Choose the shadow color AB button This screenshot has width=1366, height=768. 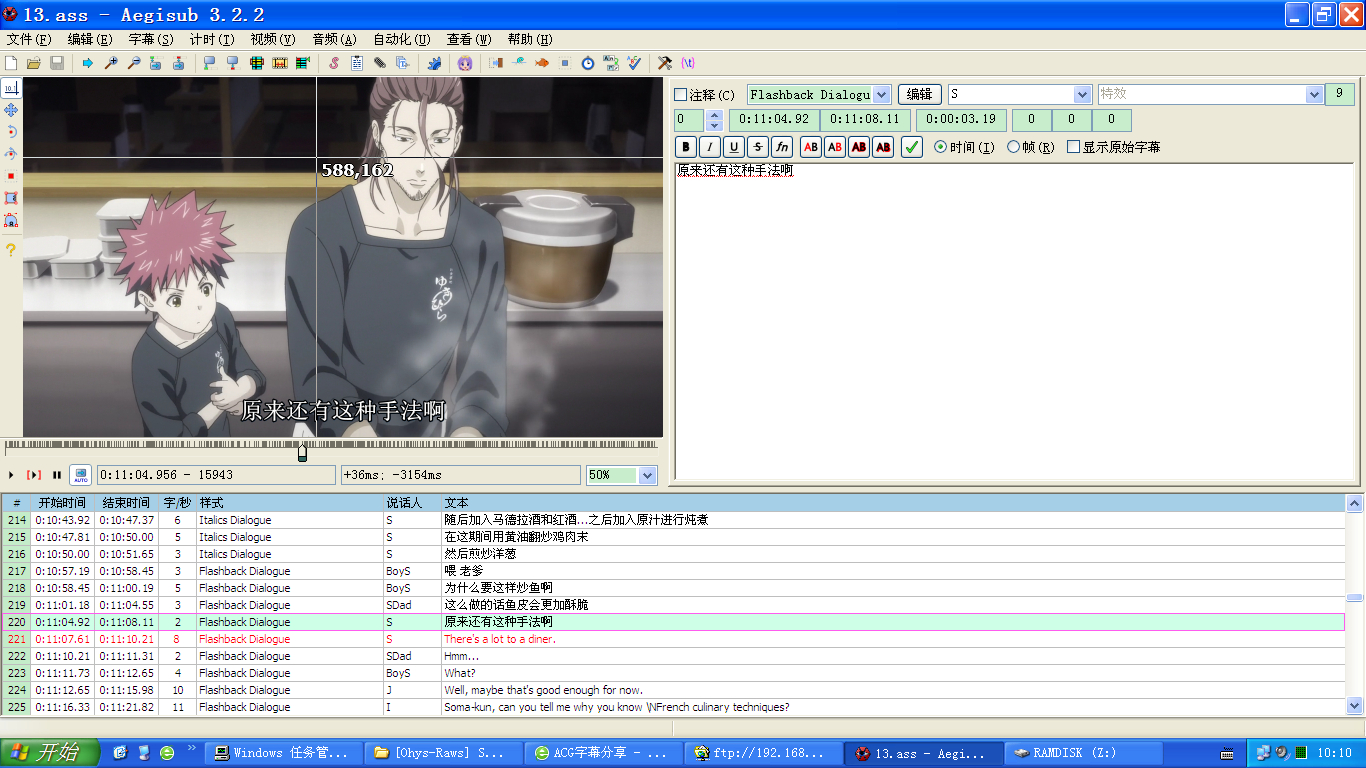[x=883, y=147]
